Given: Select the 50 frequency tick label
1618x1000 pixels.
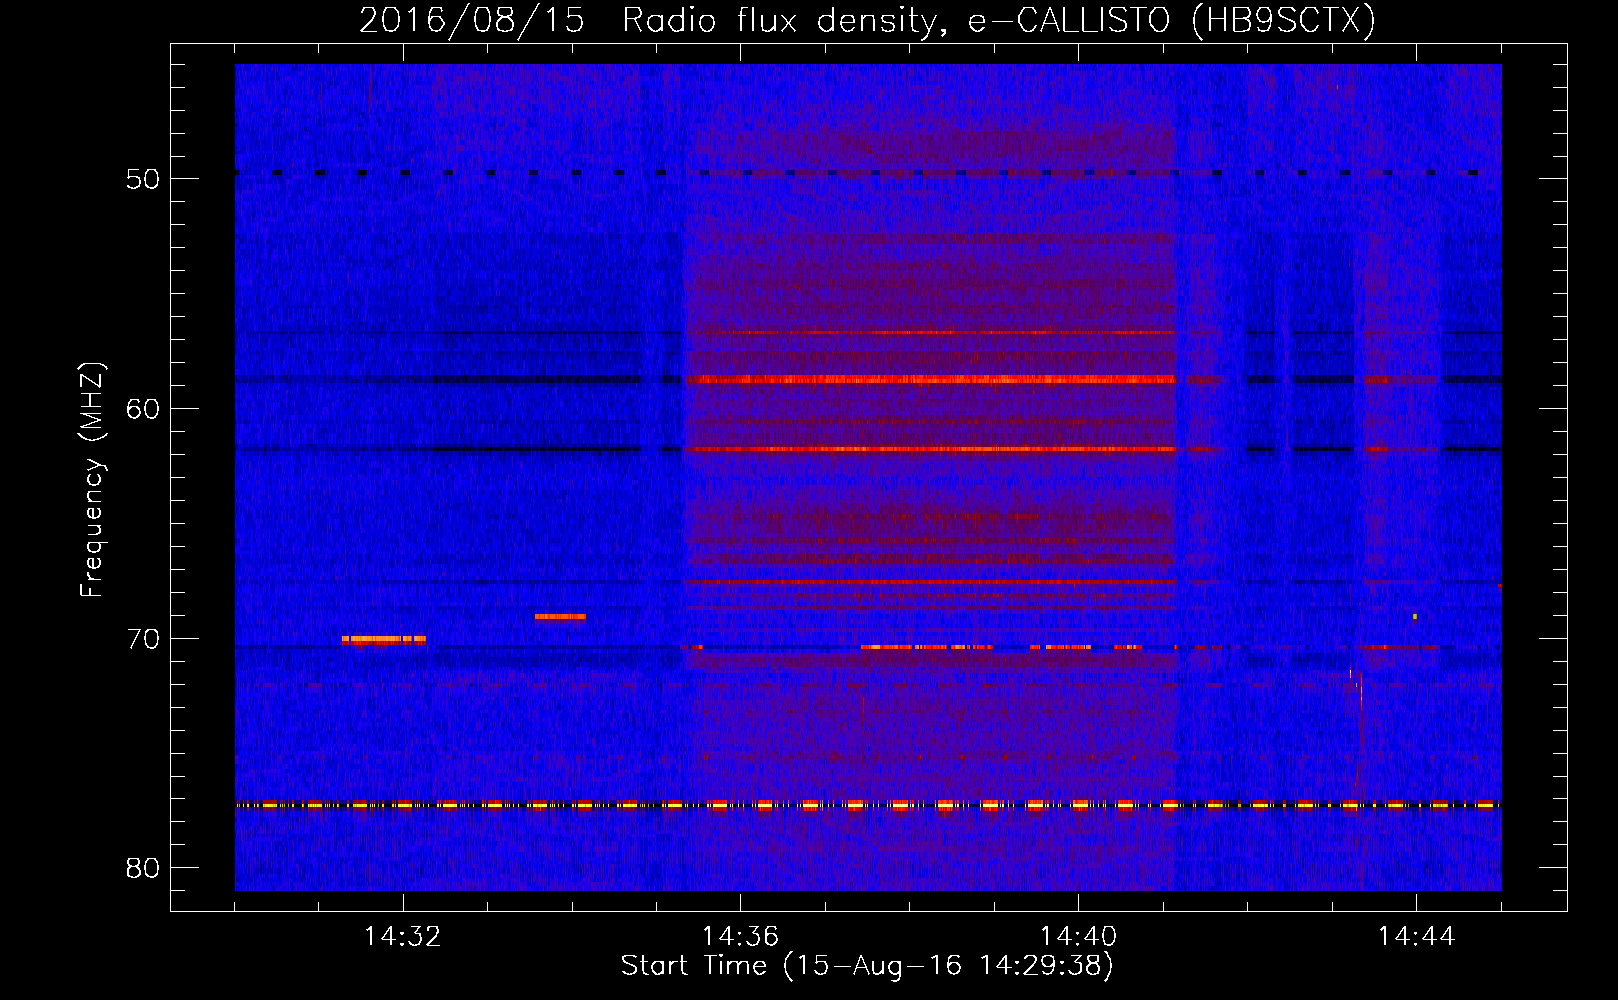Looking at the screenshot, I should pos(143,179).
